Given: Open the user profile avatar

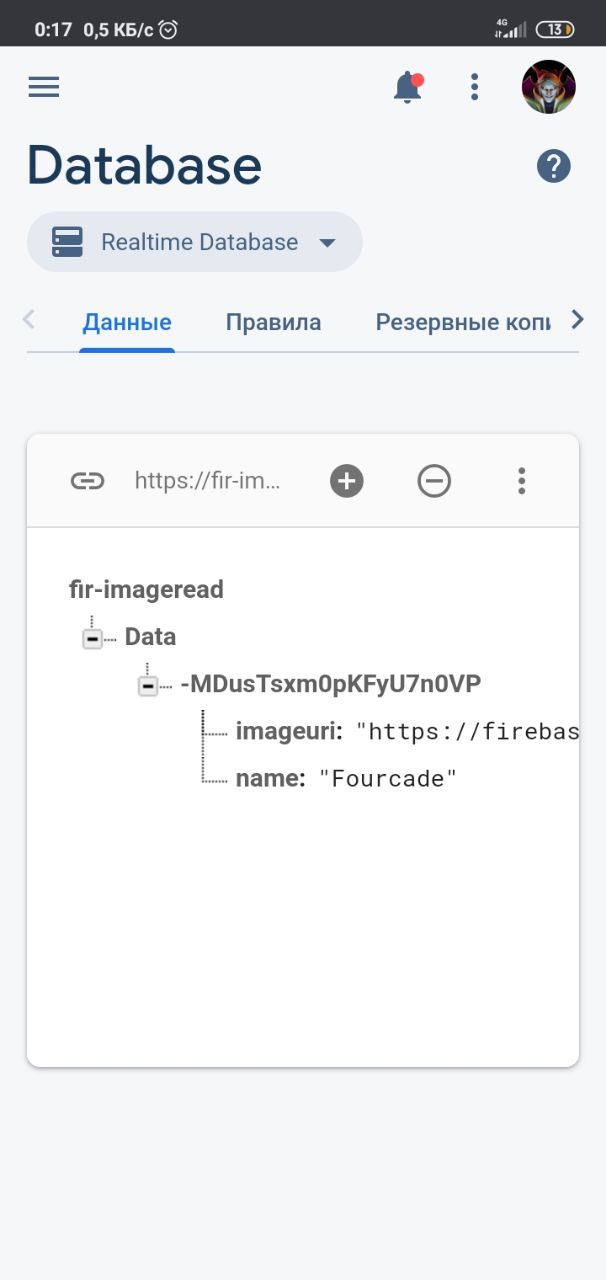Looking at the screenshot, I should click(548, 87).
